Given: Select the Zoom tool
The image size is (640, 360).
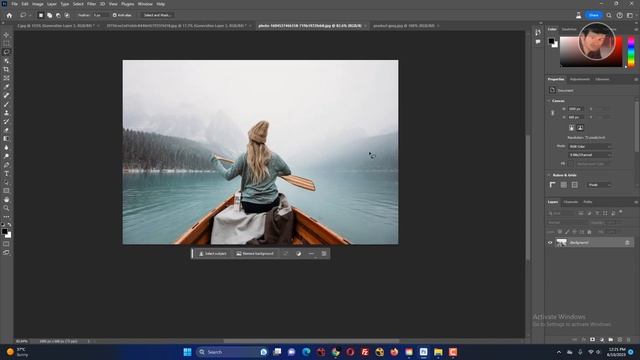Looking at the screenshot, I should [x=6, y=208].
